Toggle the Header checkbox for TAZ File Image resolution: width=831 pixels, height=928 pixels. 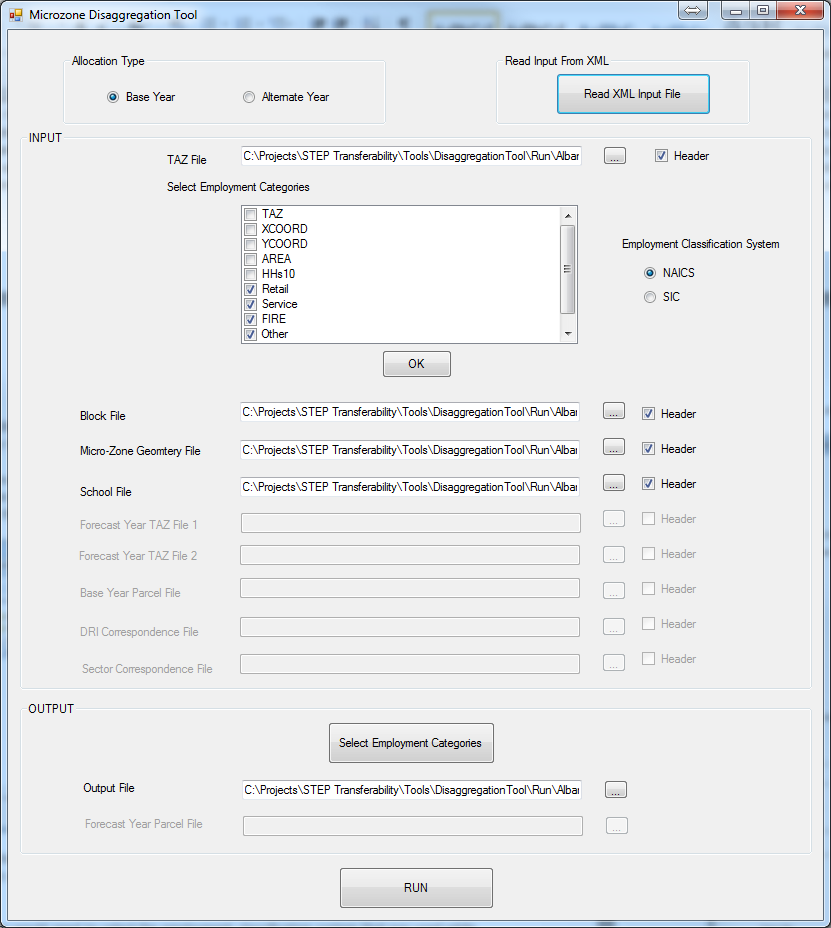click(661, 156)
